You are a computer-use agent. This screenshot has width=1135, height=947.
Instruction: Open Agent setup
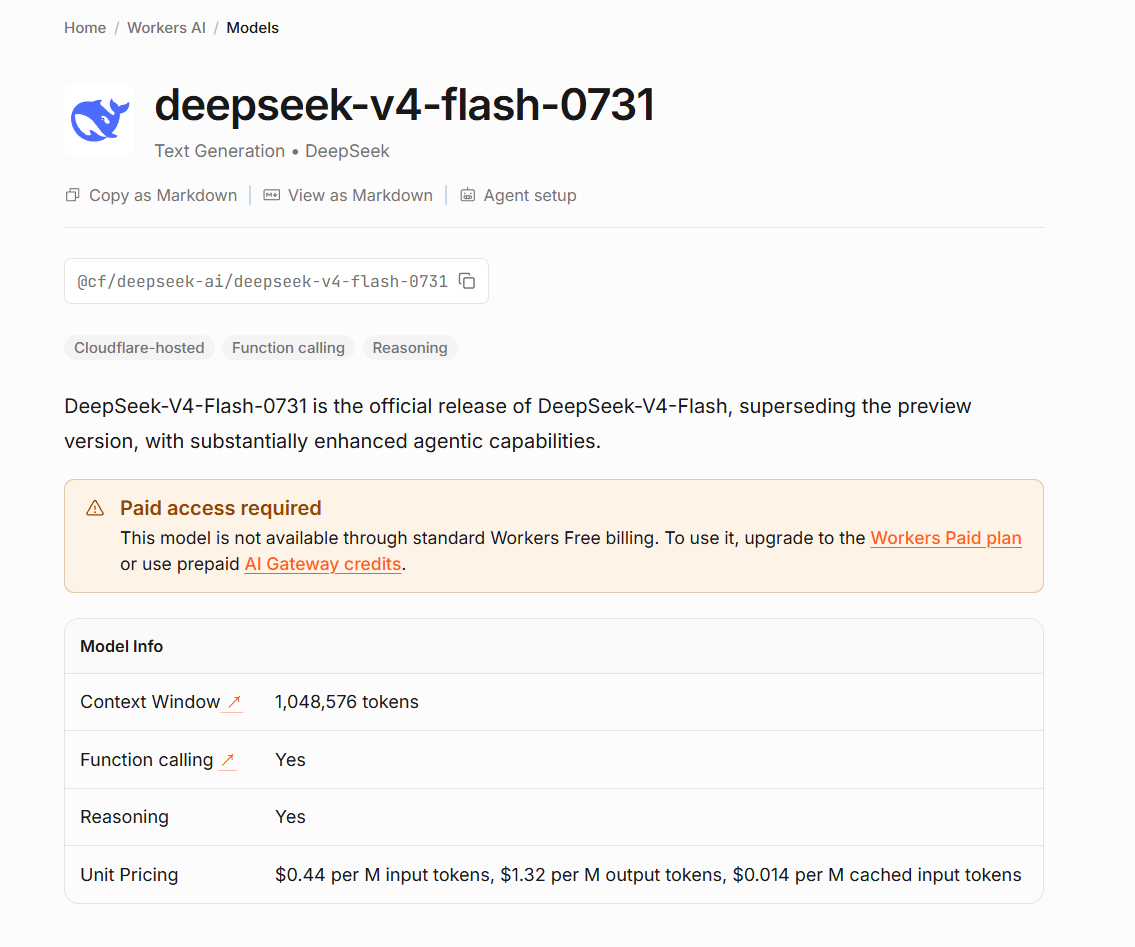[x=530, y=195]
